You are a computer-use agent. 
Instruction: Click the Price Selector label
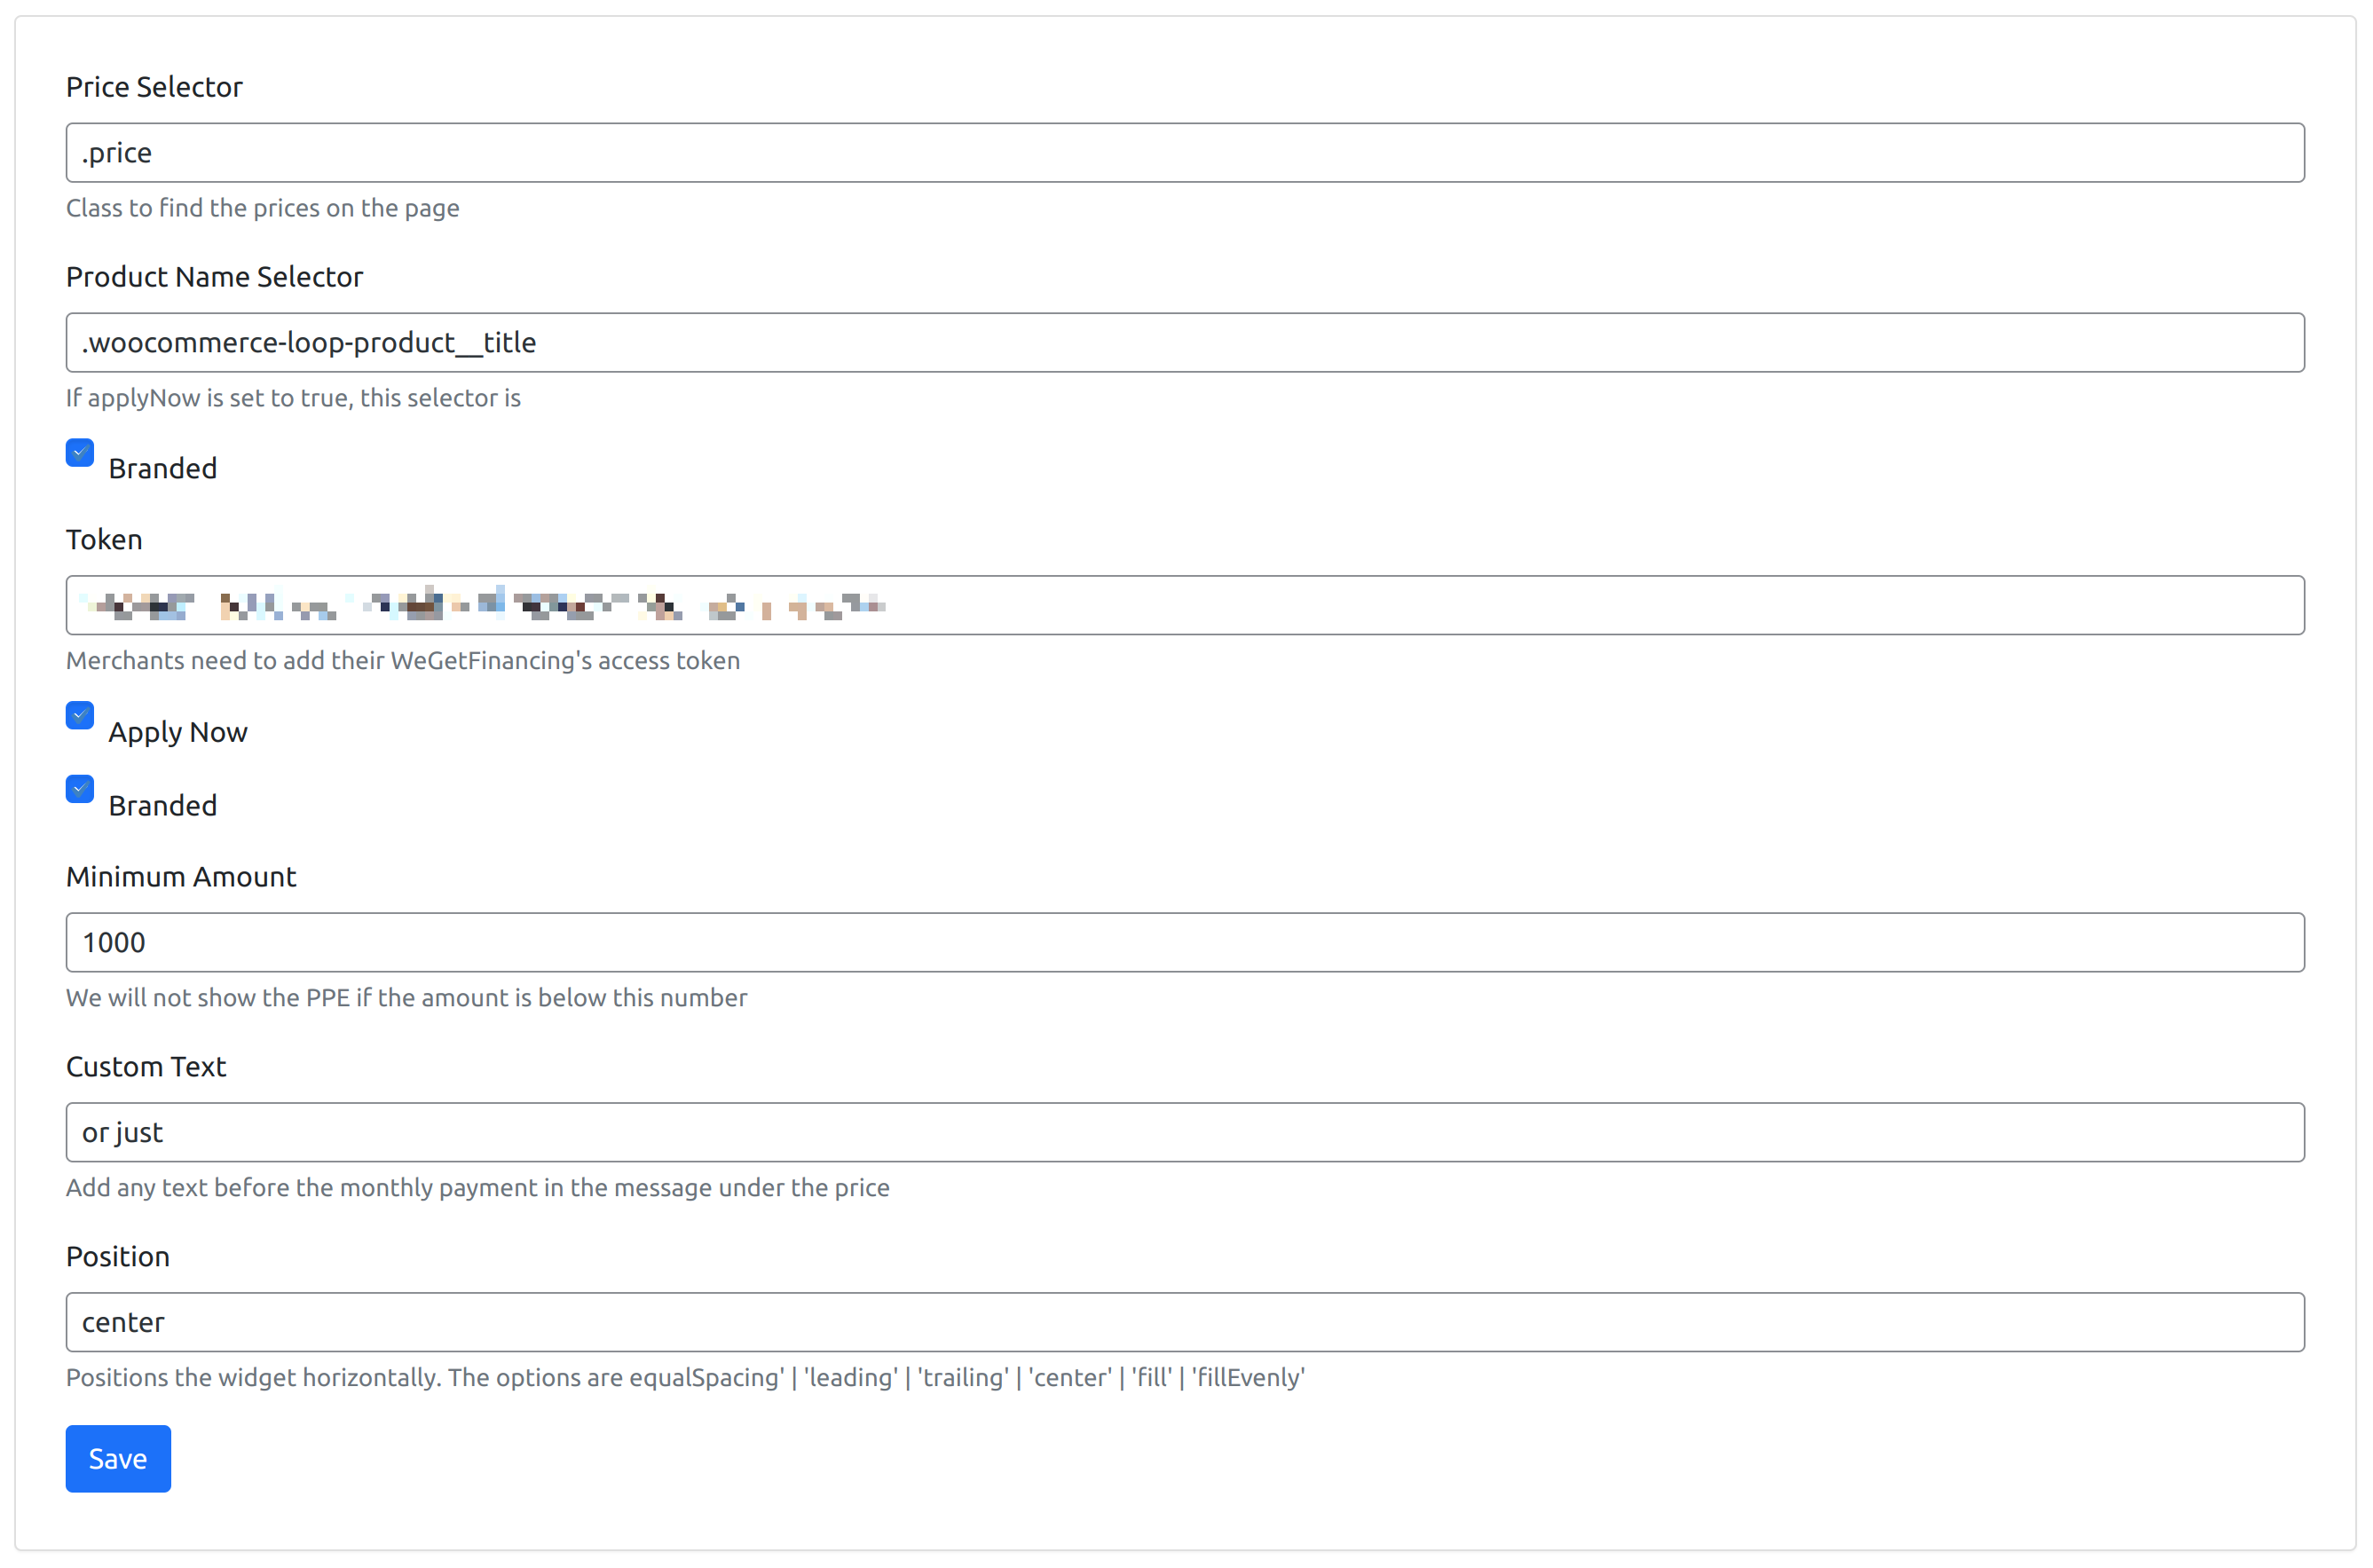[x=154, y=87]
